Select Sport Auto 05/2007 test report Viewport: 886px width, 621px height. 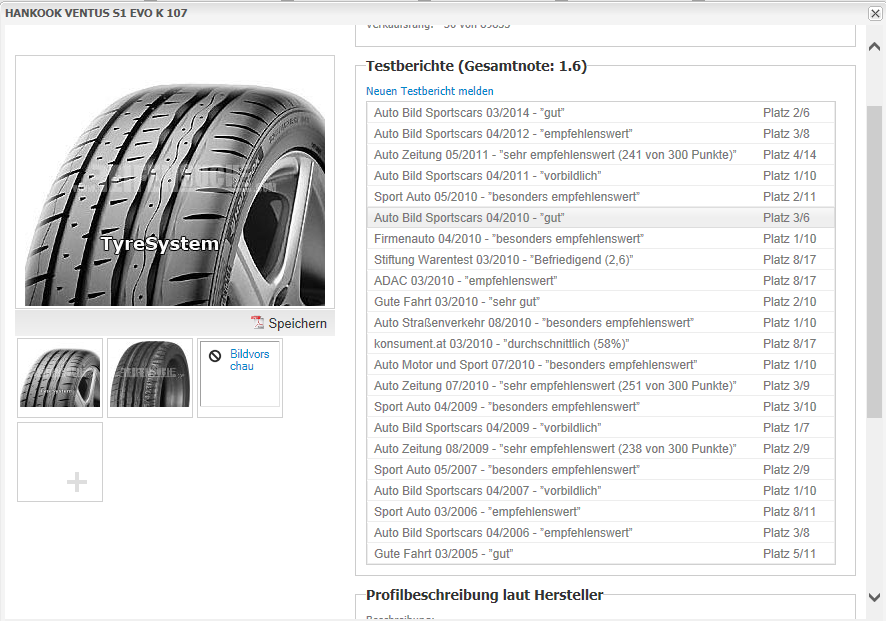[506, 470]
